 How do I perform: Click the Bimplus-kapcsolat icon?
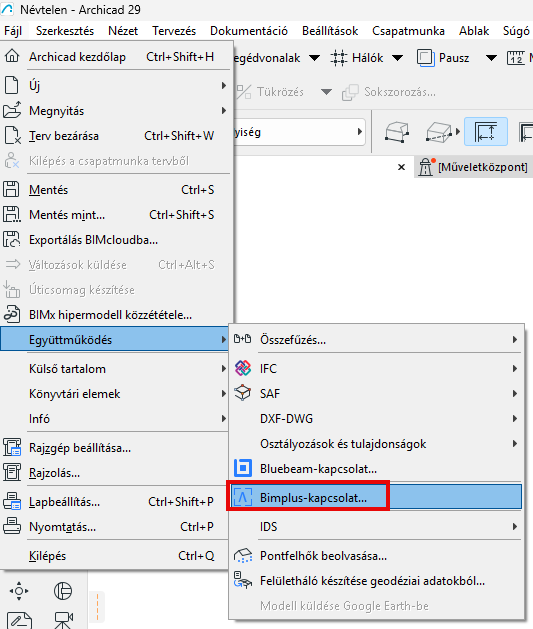tap(243, 497)
